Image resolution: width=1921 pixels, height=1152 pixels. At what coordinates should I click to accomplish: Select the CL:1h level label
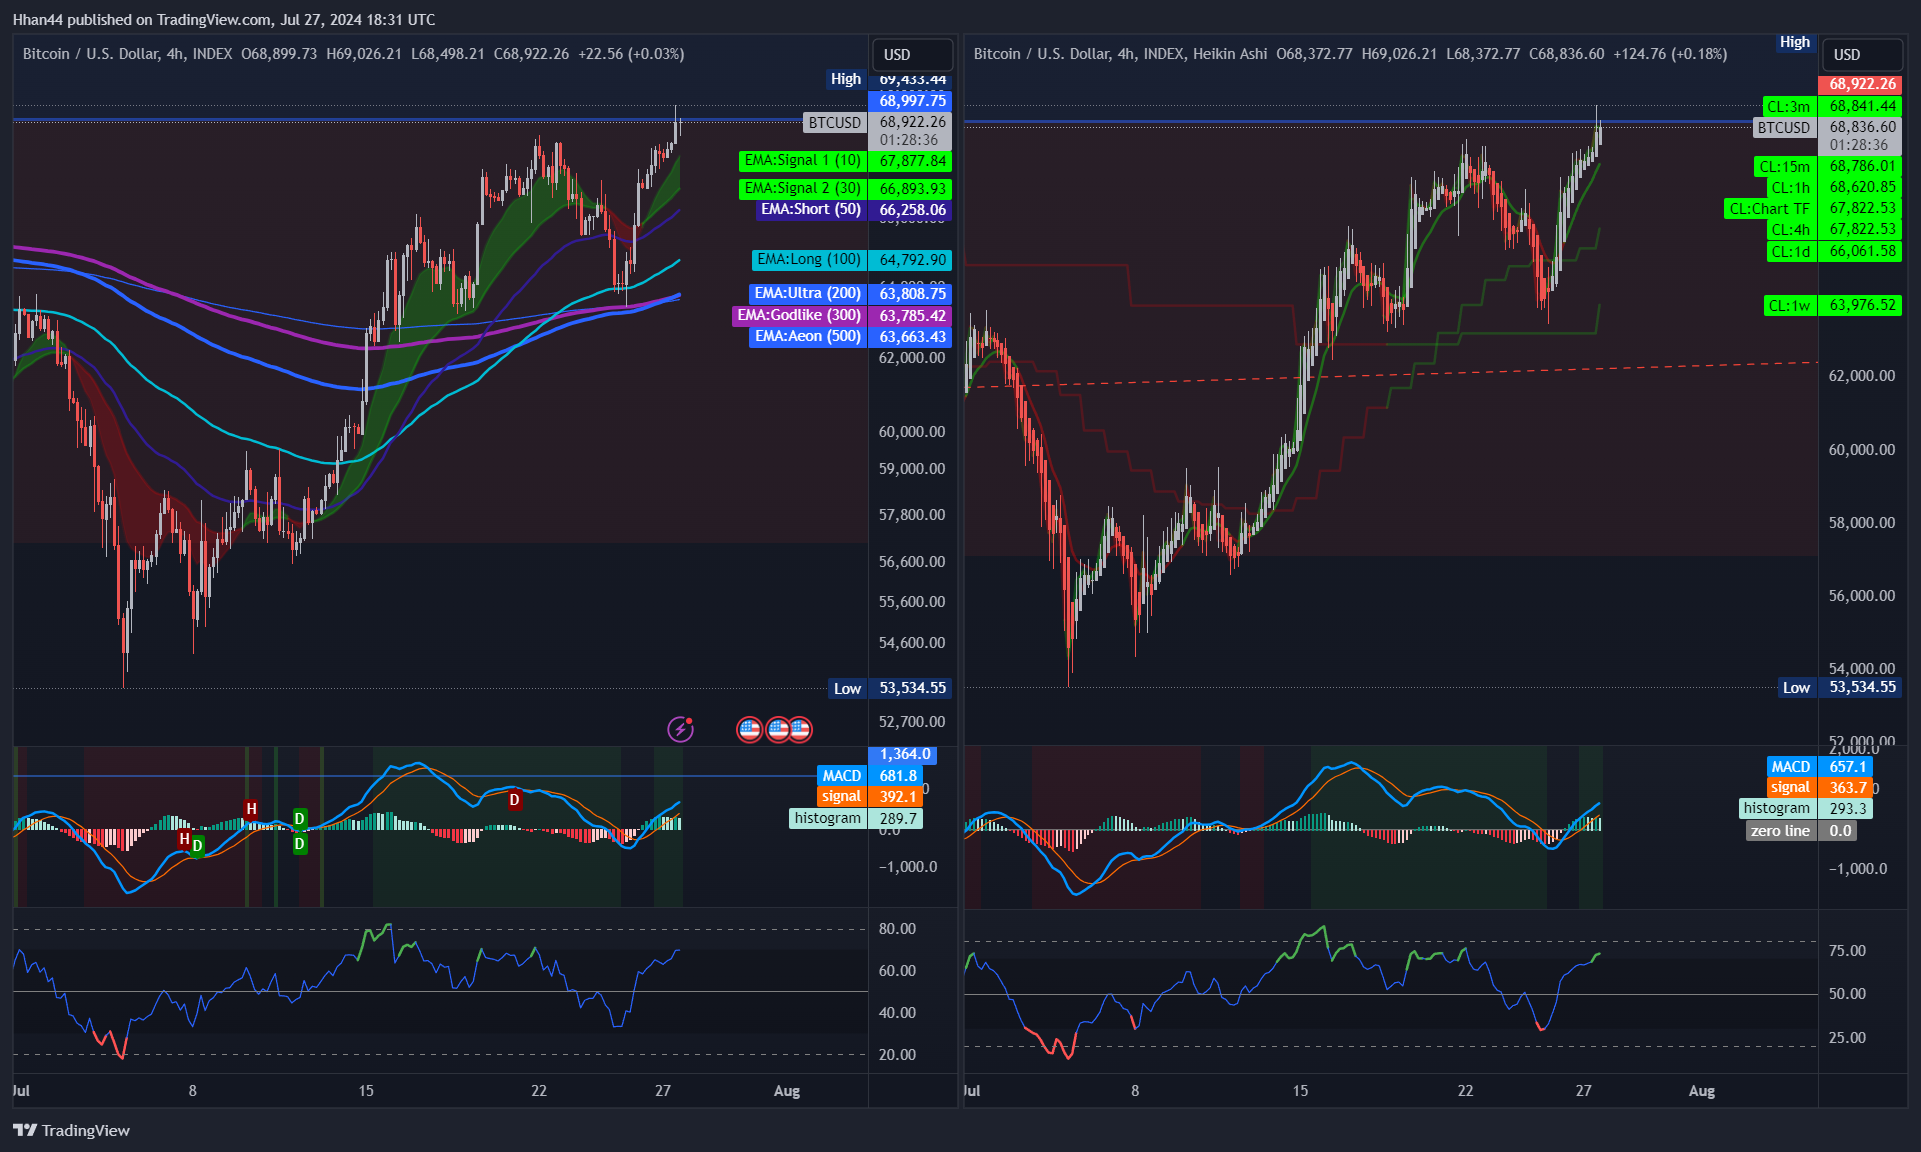tap(1790, 187)
